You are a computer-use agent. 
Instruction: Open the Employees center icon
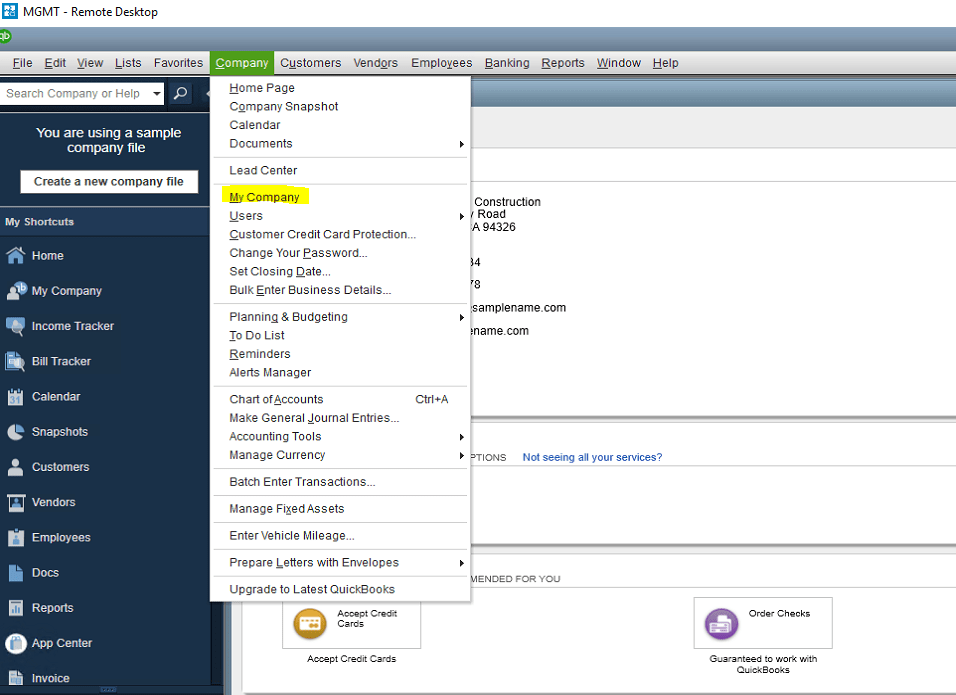60,537
